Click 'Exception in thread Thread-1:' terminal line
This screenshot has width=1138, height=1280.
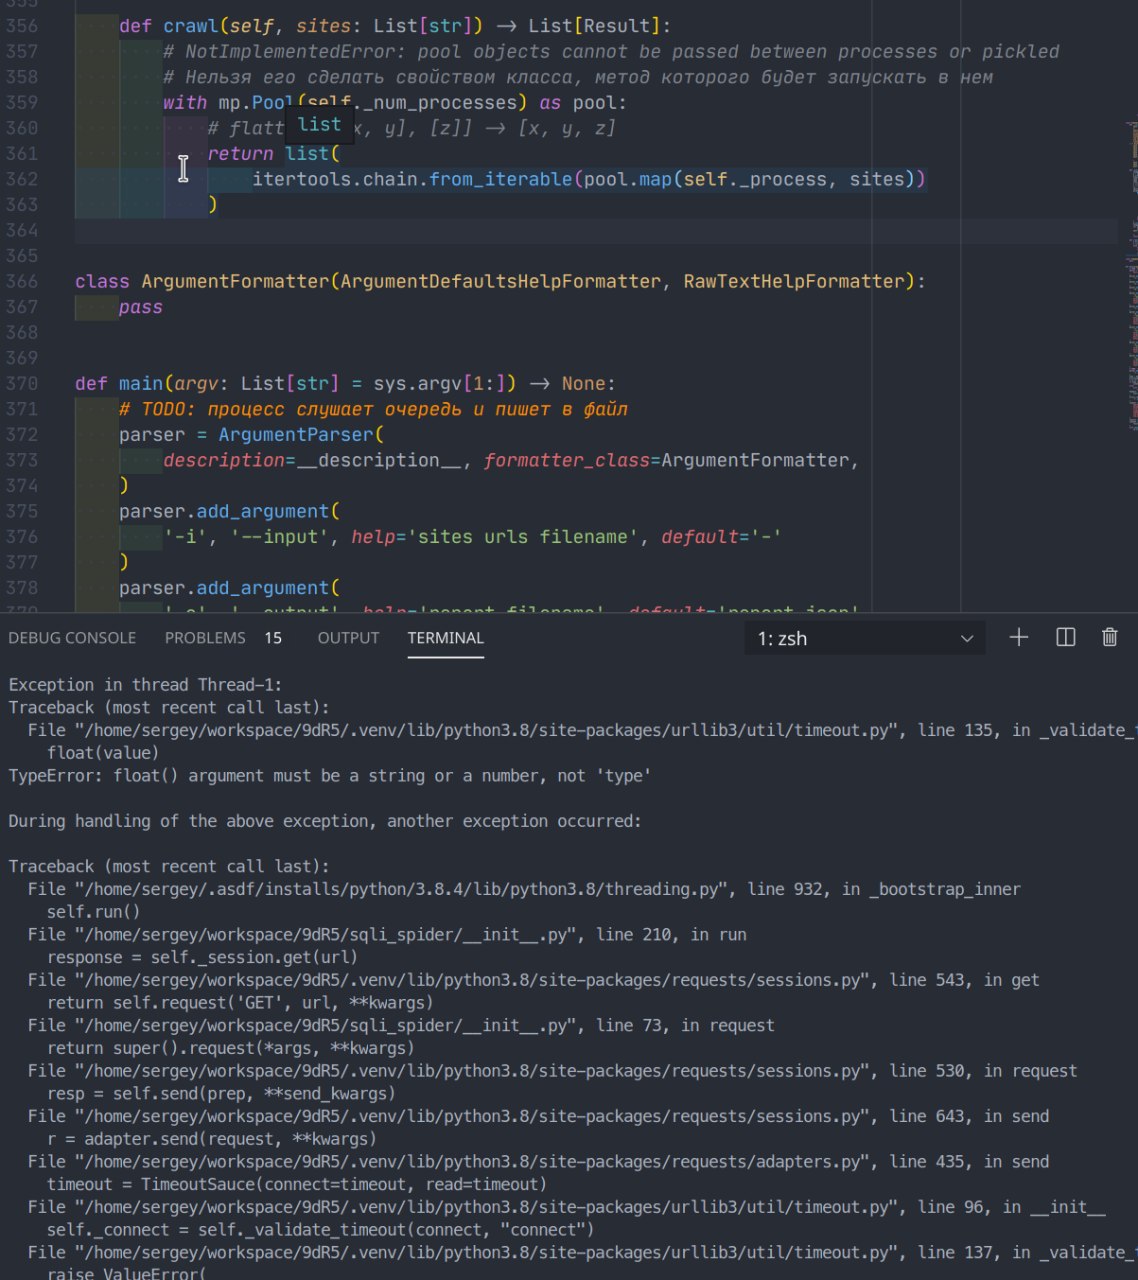click(x=145, y=684)
